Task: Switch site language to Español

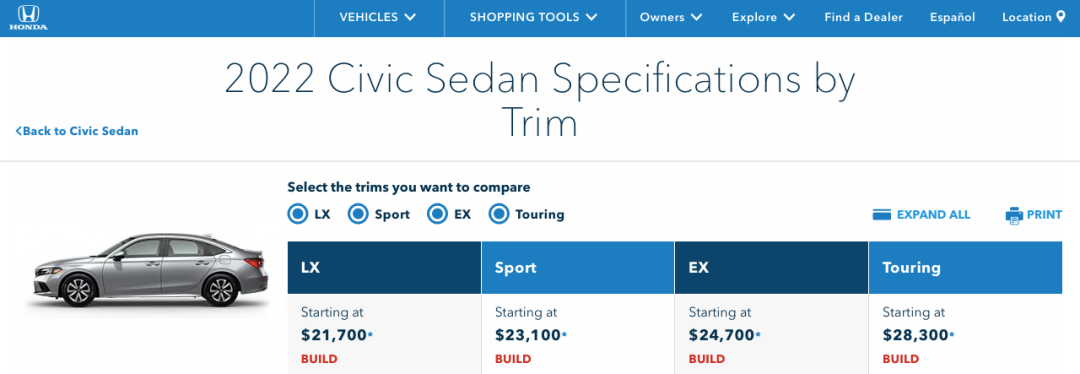Action: point(953,18)
